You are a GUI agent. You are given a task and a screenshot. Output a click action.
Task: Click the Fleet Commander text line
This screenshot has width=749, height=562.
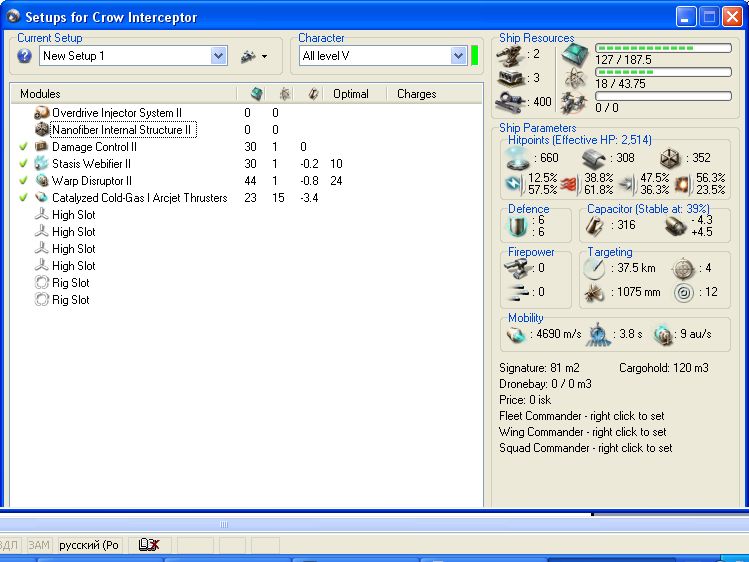(581, 416)
